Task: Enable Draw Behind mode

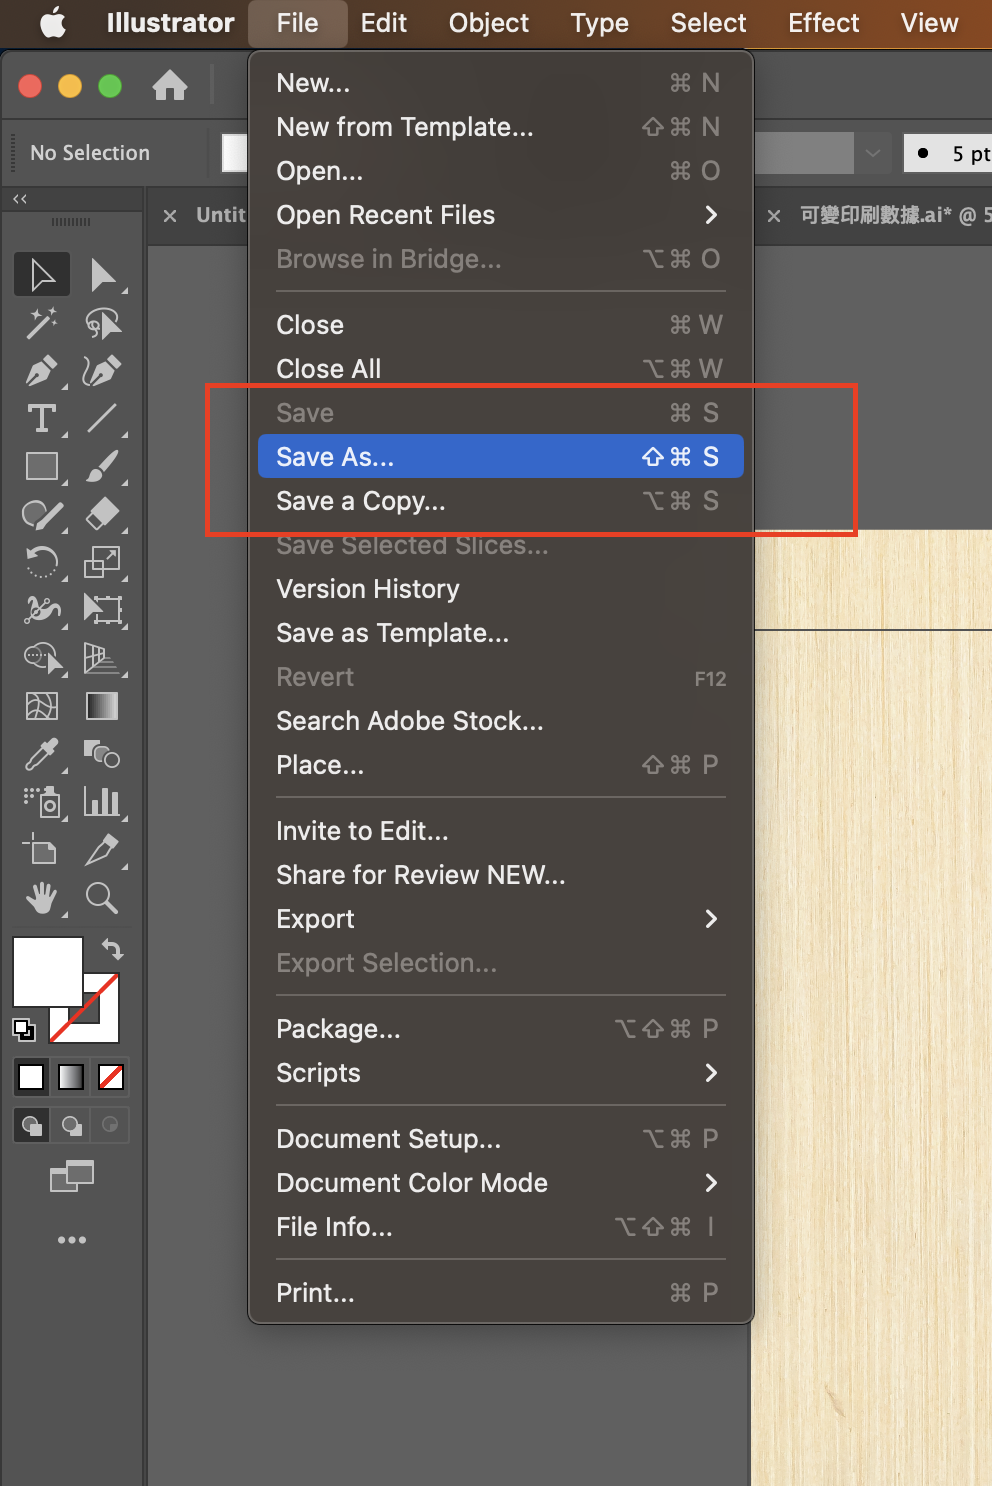Action: coord(72,1126)
